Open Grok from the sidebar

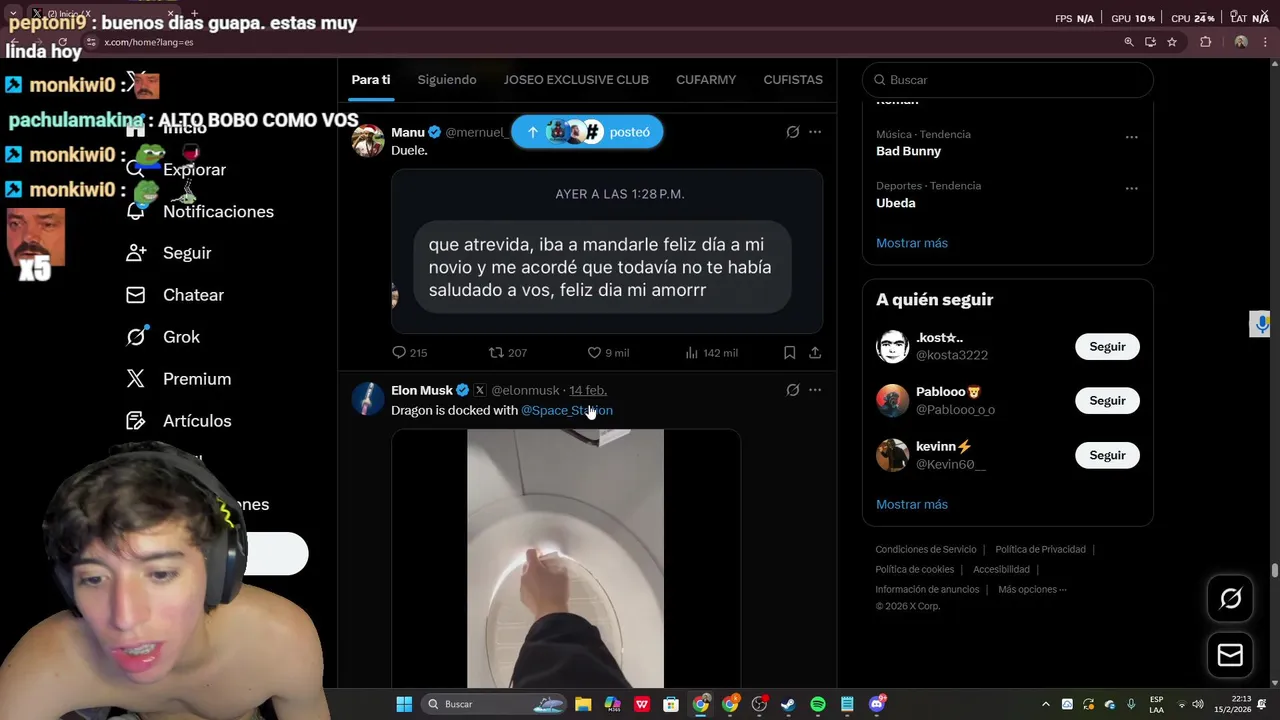[x=181, y=337]
